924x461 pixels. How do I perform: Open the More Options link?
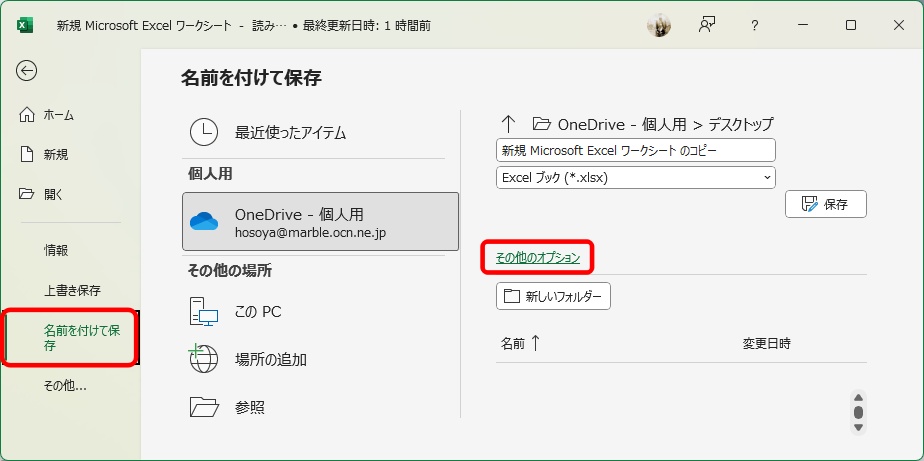(x=538, y=257)
